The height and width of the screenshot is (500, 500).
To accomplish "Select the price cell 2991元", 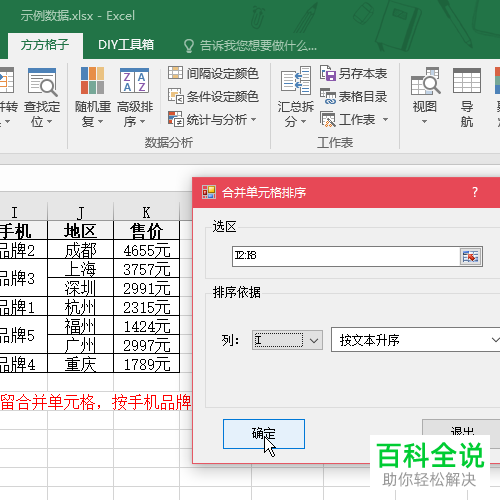I will click(147, 288).
